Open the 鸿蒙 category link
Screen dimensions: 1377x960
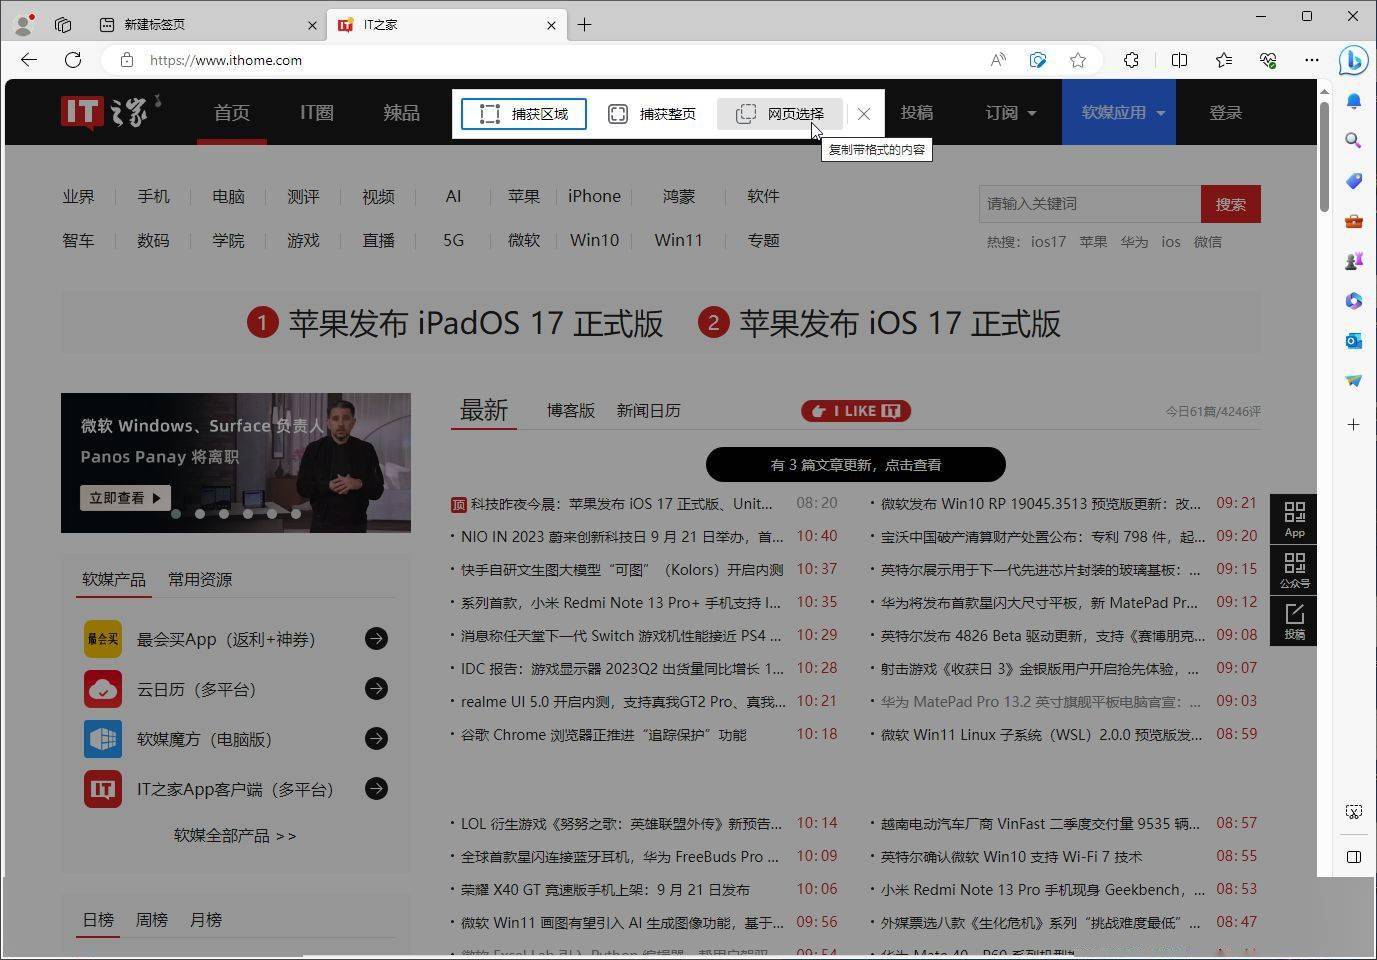(679, 197)
